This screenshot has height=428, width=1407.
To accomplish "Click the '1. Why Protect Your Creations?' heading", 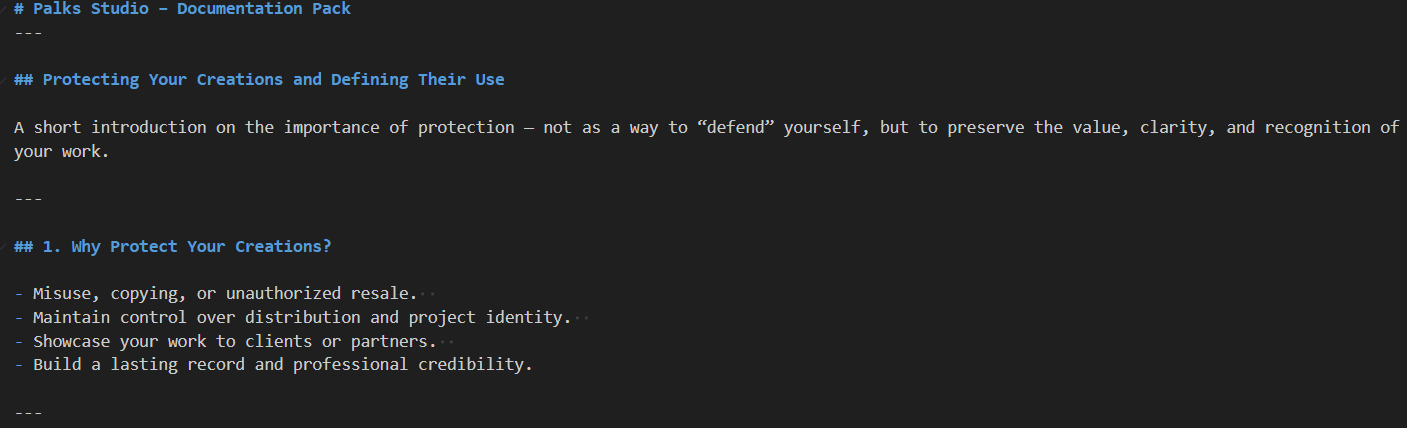I will (186, 246).
